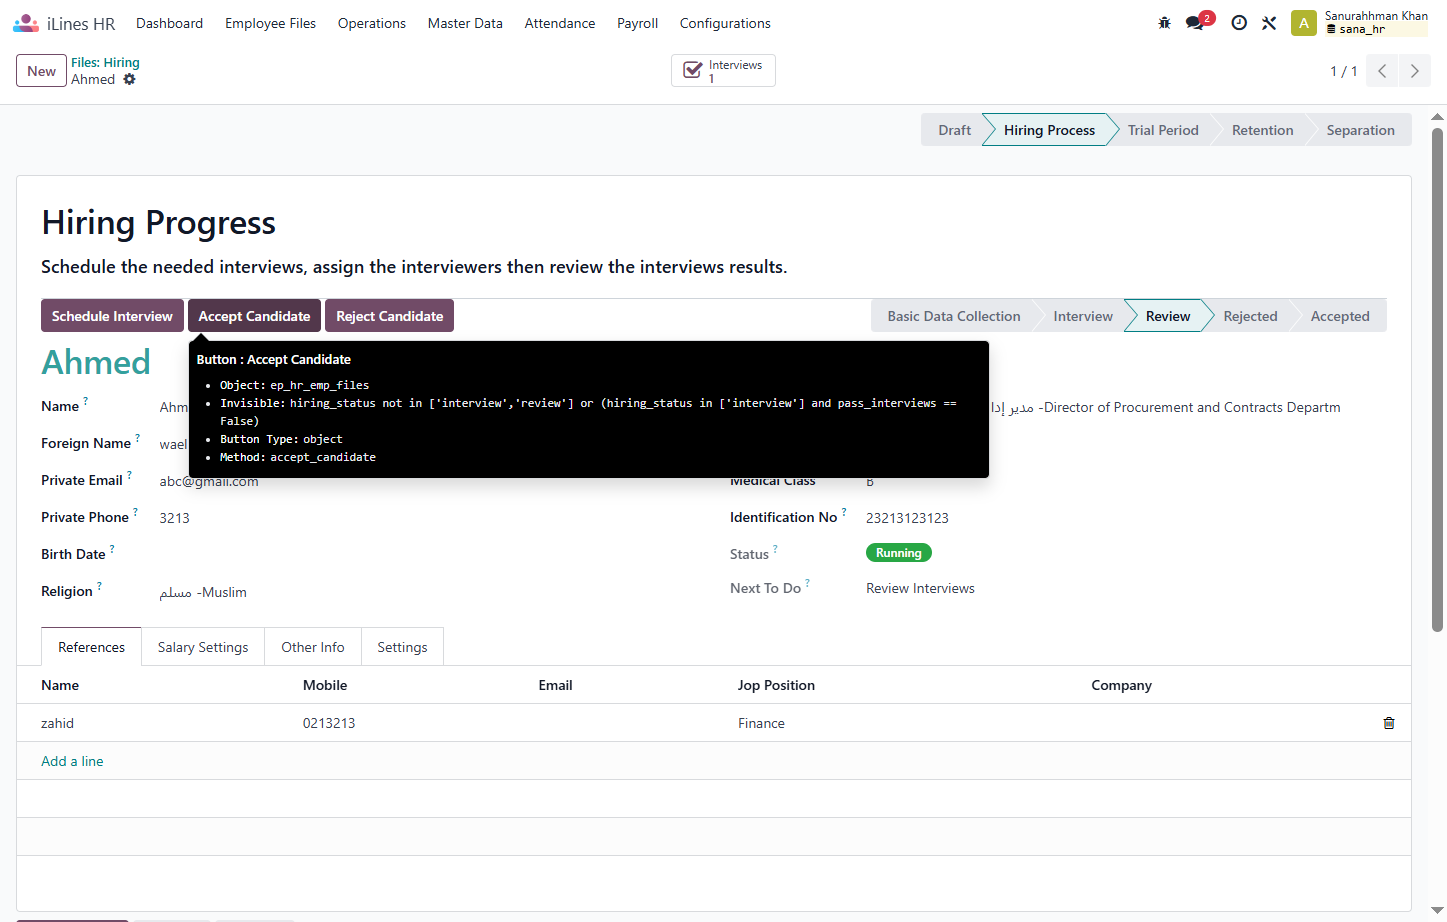Click the wrench tools icon
Screen dimensions: 1447x922
1269,23
